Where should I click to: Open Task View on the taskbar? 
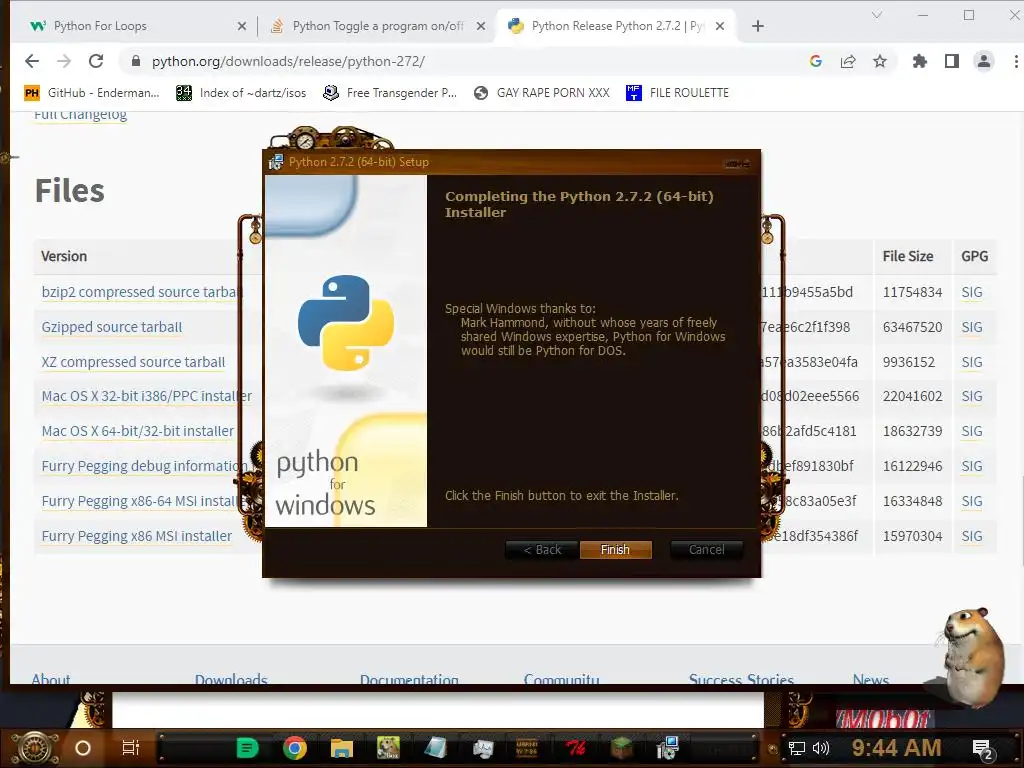131,748
